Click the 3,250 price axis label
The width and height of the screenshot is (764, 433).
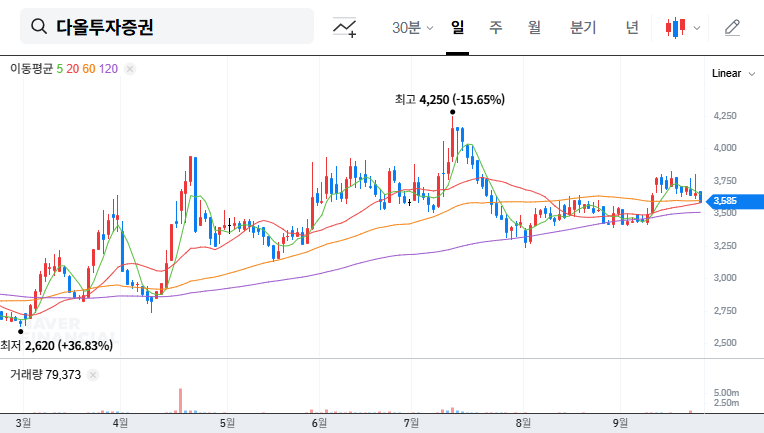(x=725, y=245)
